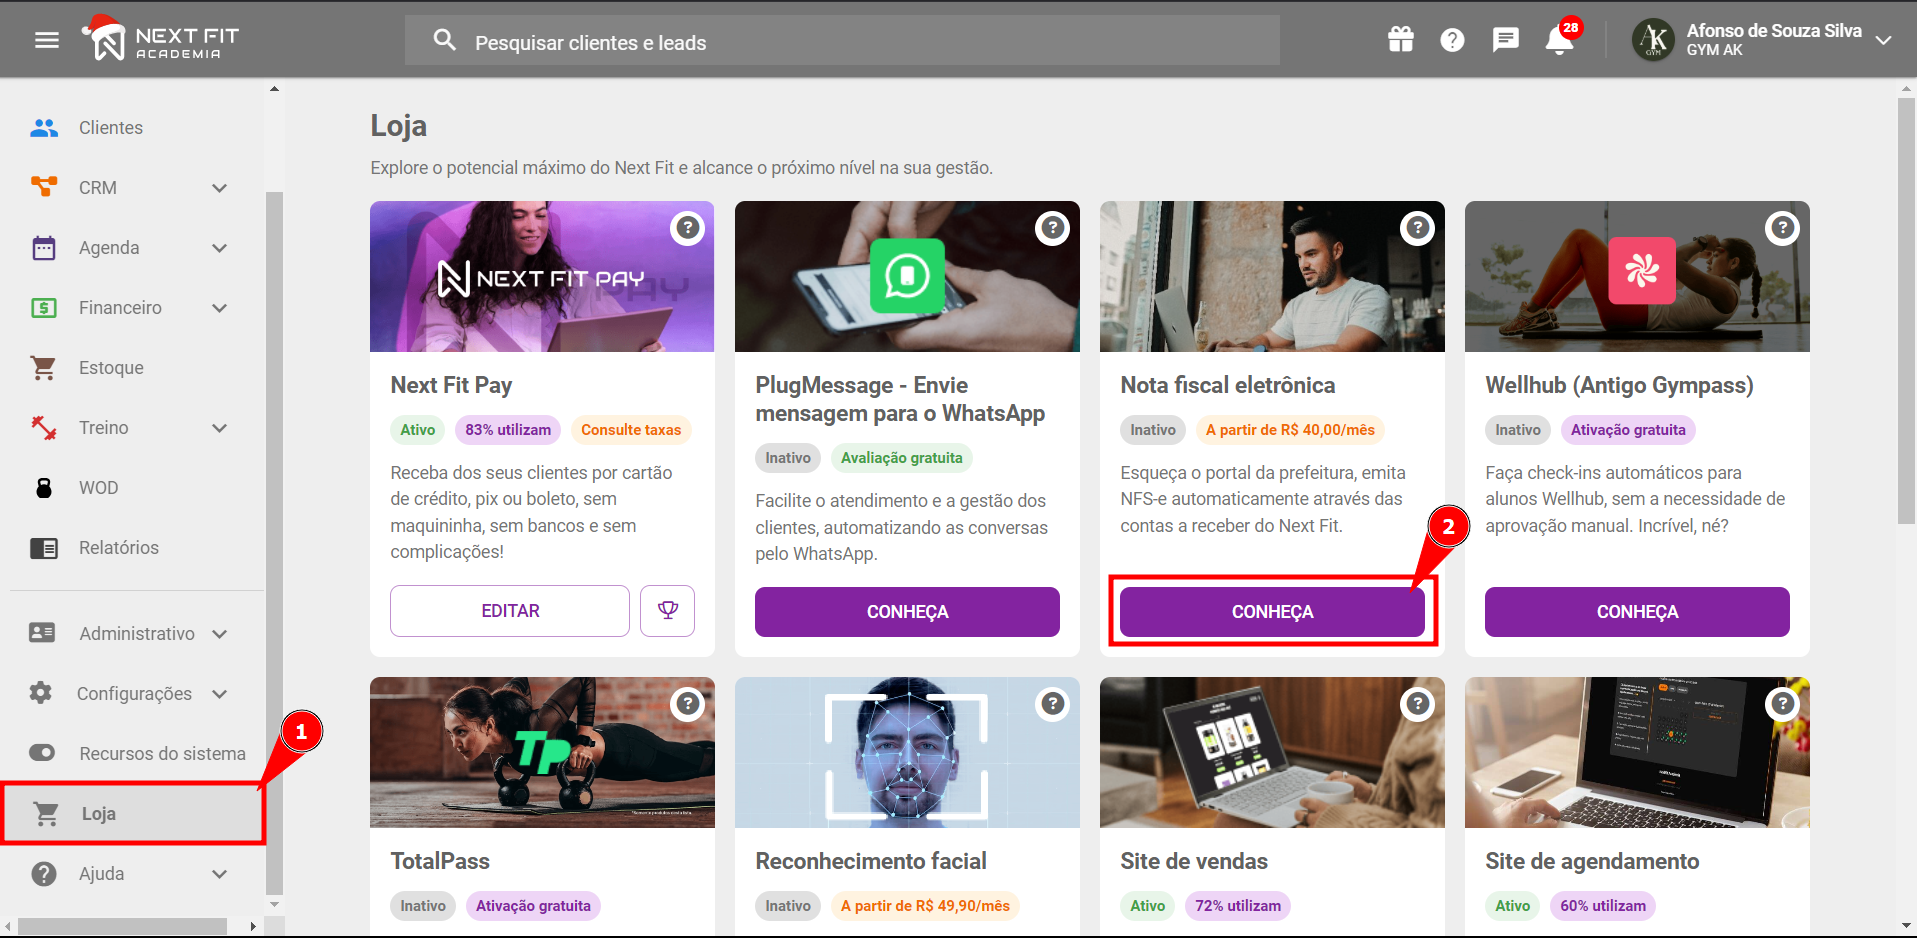Open info icon on Nota fiscal card

[1418, 228]
